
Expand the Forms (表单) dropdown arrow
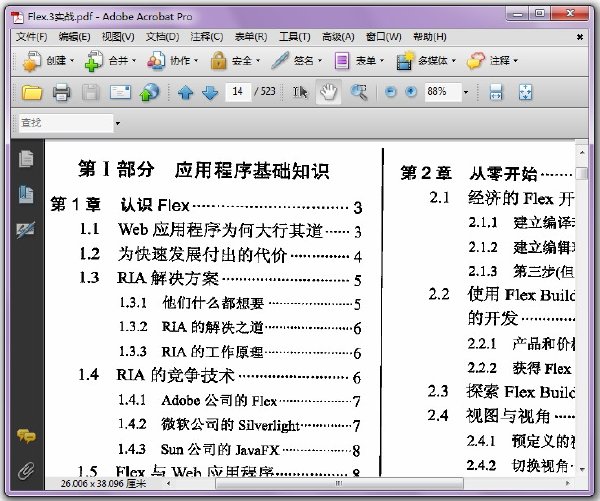tap(382, 61)
